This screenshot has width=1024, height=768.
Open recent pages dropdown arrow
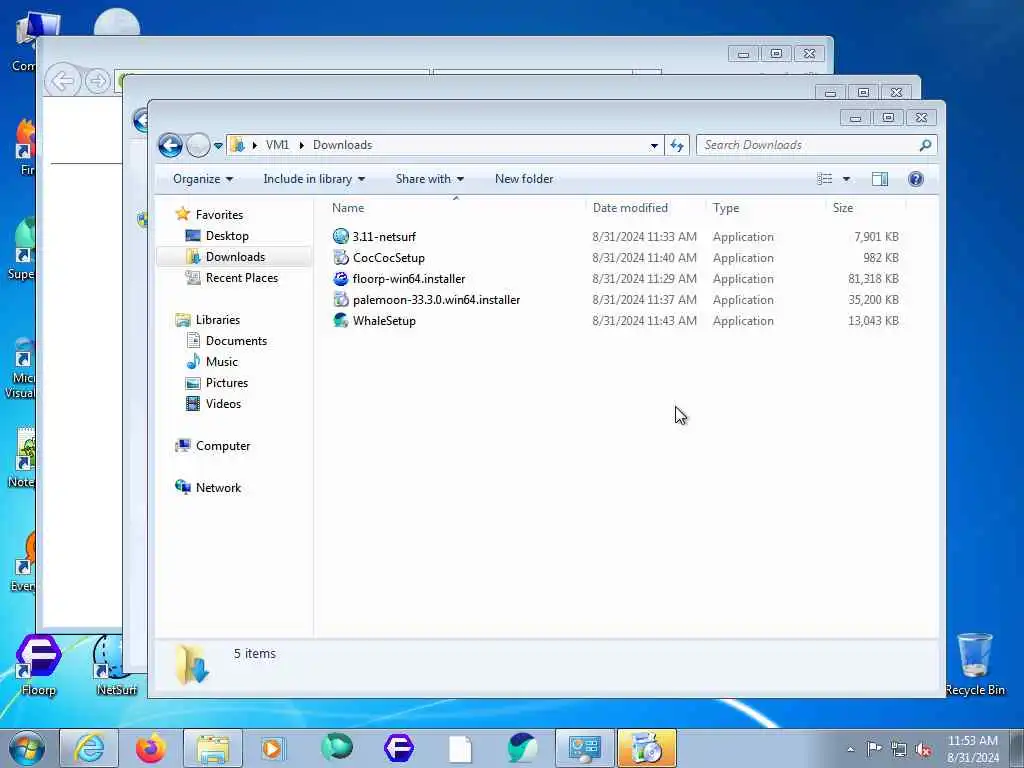pos(218,146)
